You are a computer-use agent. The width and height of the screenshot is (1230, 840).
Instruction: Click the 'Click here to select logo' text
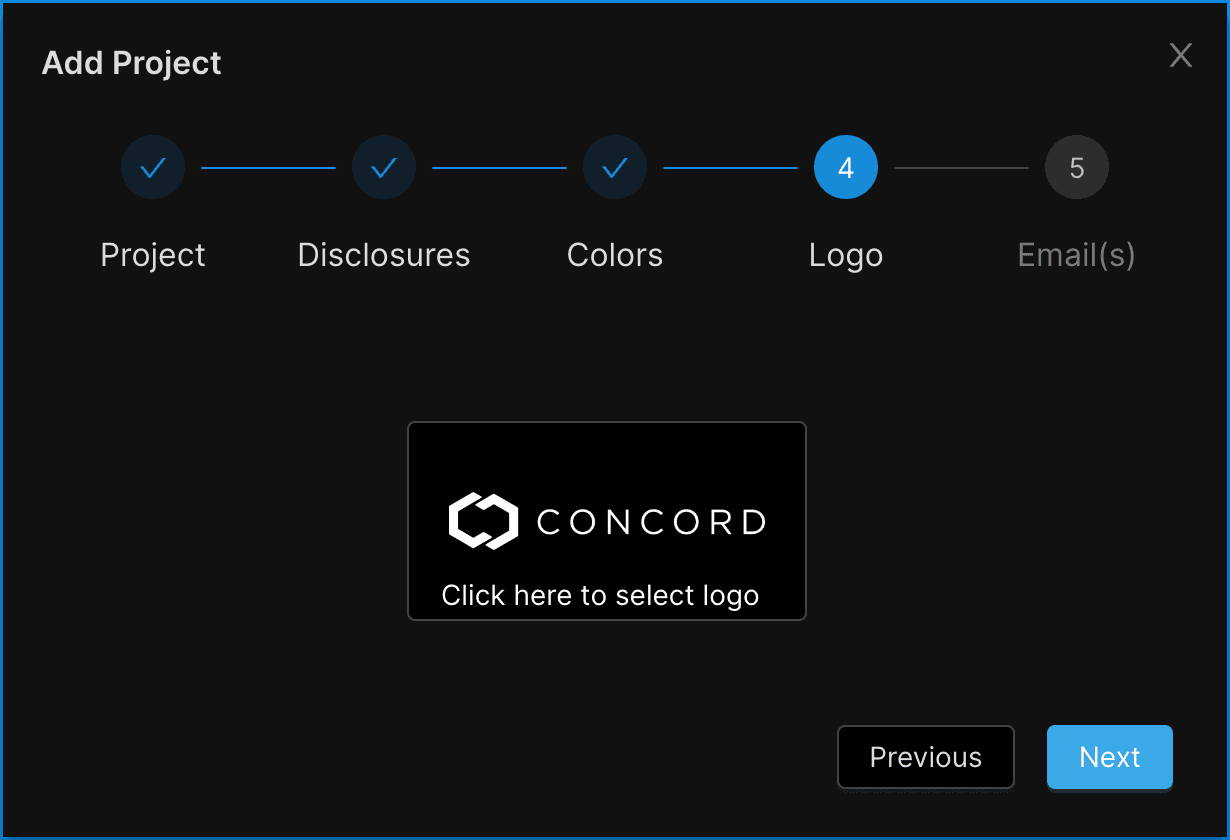(600, 596)
